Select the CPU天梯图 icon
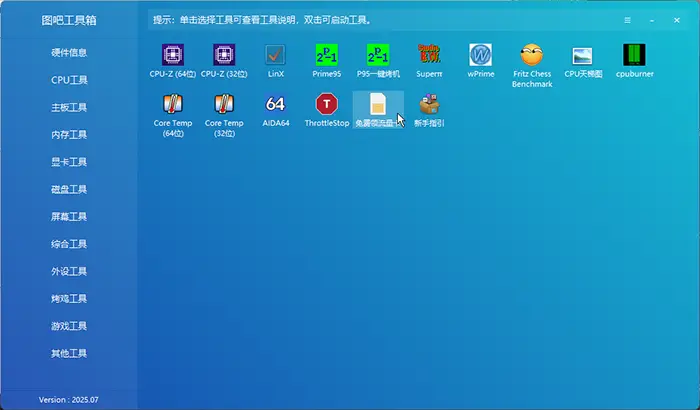The width and height of the screenshot is (700, 410). pyautogui.click(x=583, y=56)
